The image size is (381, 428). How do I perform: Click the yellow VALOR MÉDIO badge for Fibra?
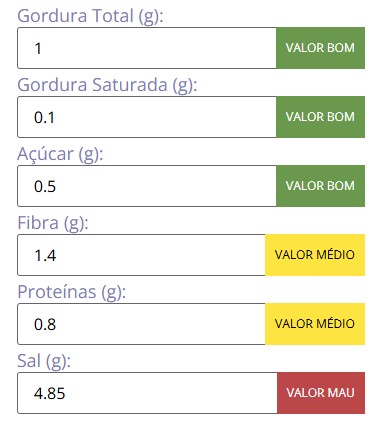[315, 255]
